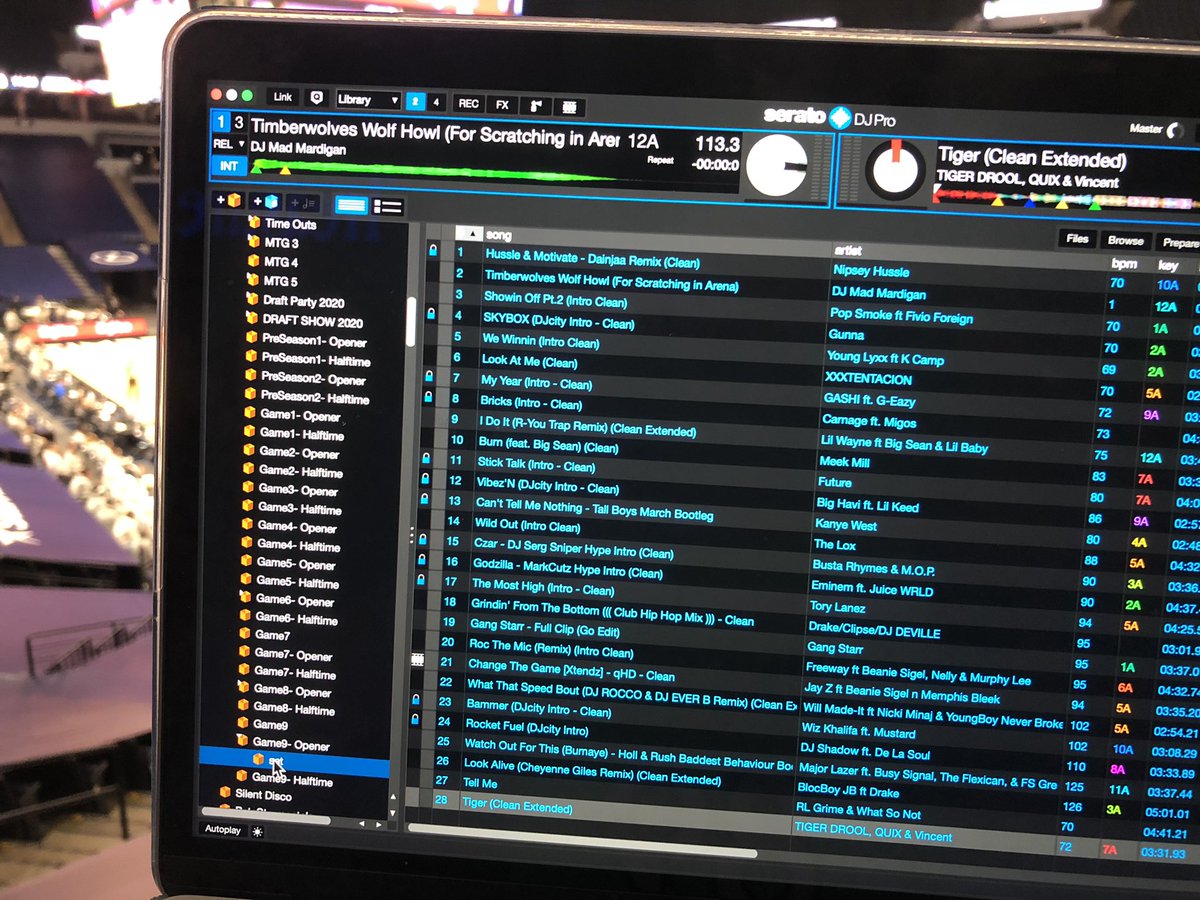This screenshot has height=900, width=1200.
Task: Switch to 4 deck mode
Action: (x=437, y=102)
